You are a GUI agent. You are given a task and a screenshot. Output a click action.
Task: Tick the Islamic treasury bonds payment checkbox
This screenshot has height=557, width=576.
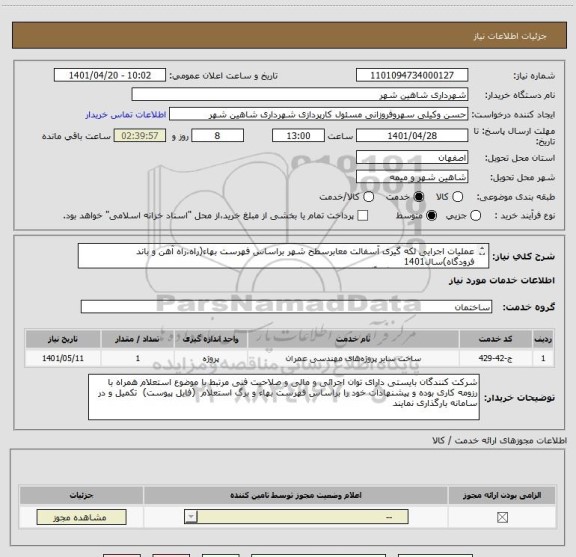pos(363,216)
